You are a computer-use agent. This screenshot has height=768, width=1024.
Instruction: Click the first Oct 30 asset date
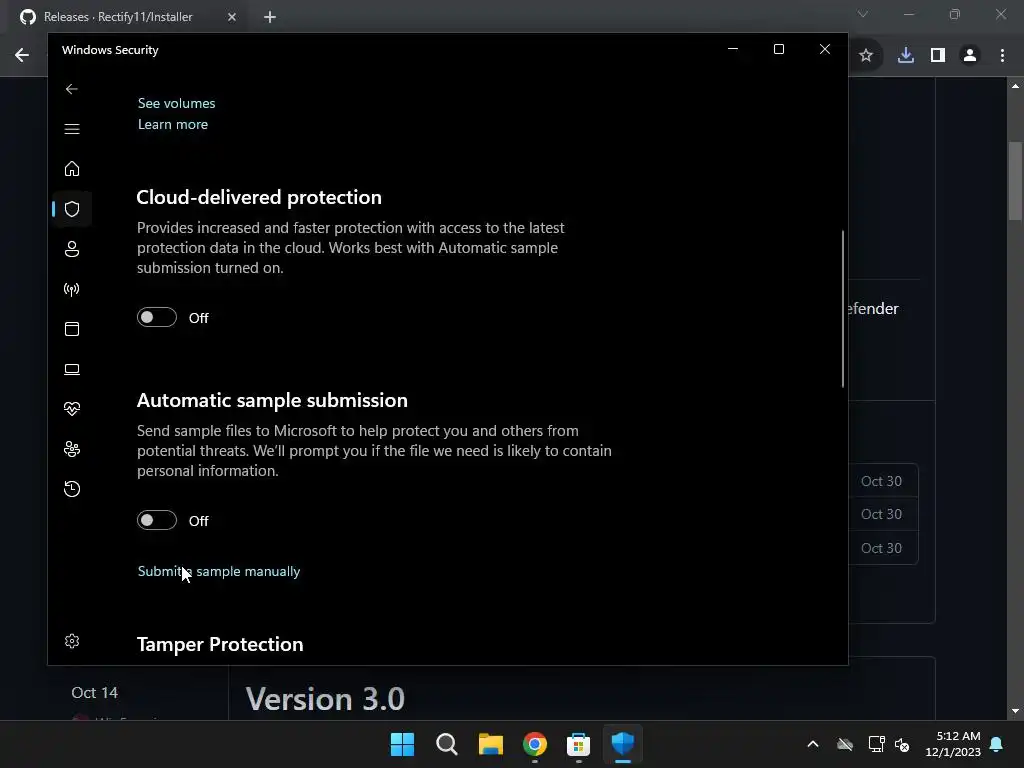click(x=881, y=481)
